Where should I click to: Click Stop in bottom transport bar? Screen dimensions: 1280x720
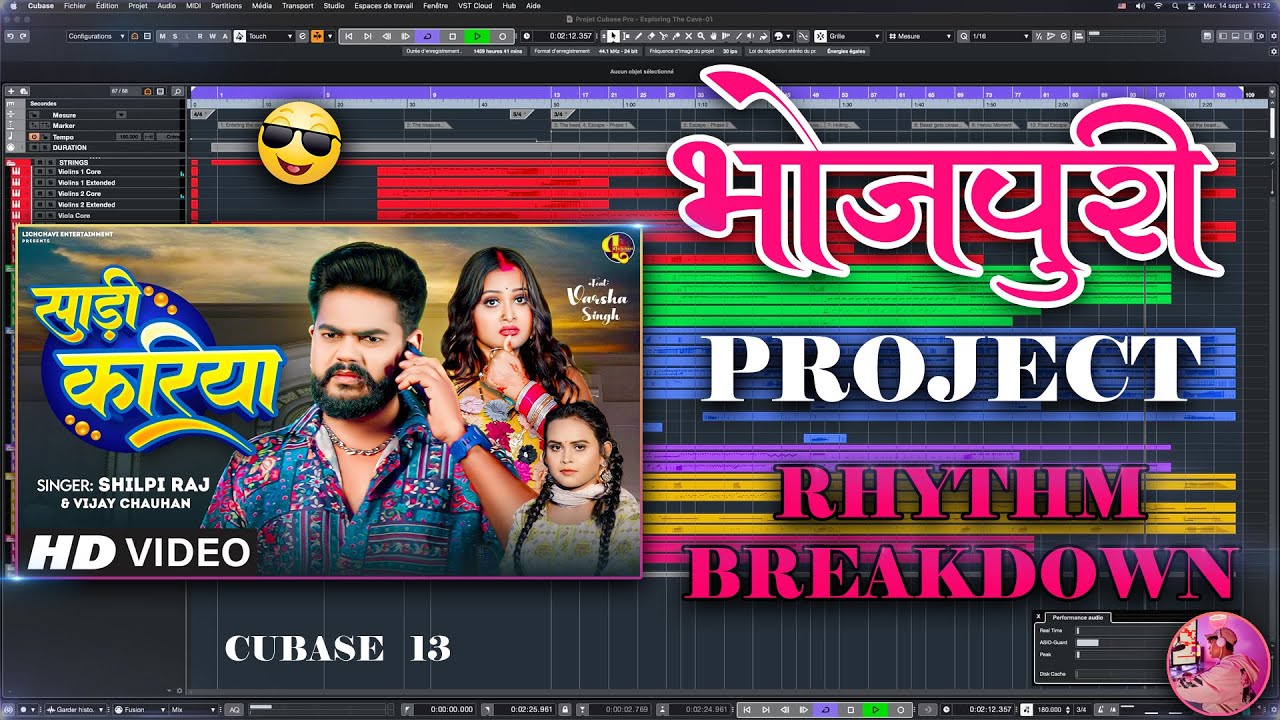(851, 710)
